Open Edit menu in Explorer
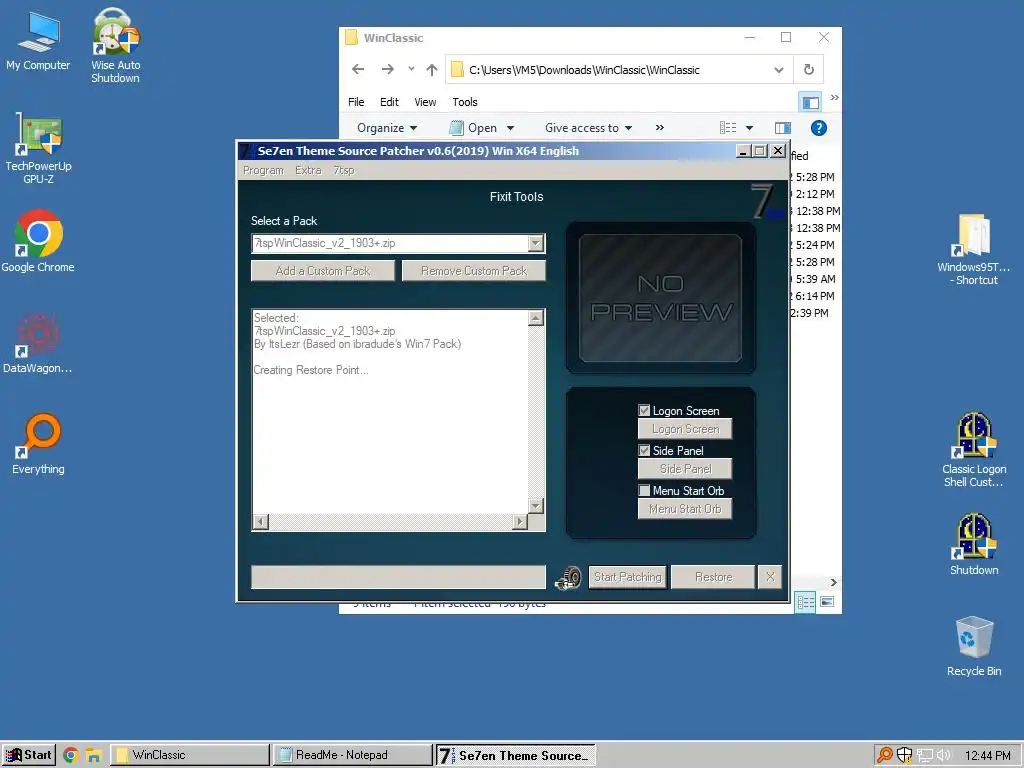1024x768 pixels. (x=389, y=102)
